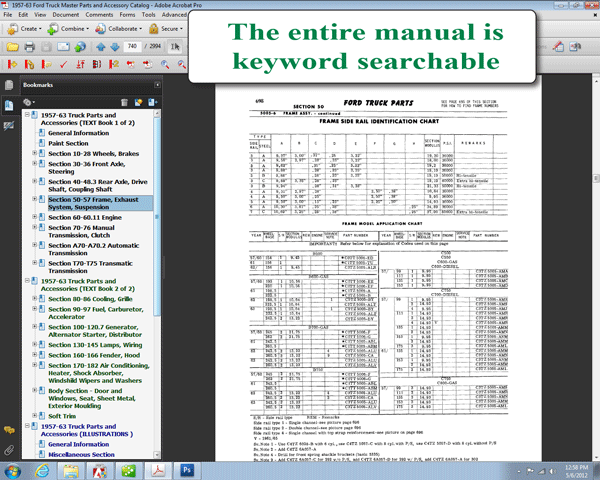Open the View menu
Viewport: 600px width, 480px height.
(x=40, y=15)
